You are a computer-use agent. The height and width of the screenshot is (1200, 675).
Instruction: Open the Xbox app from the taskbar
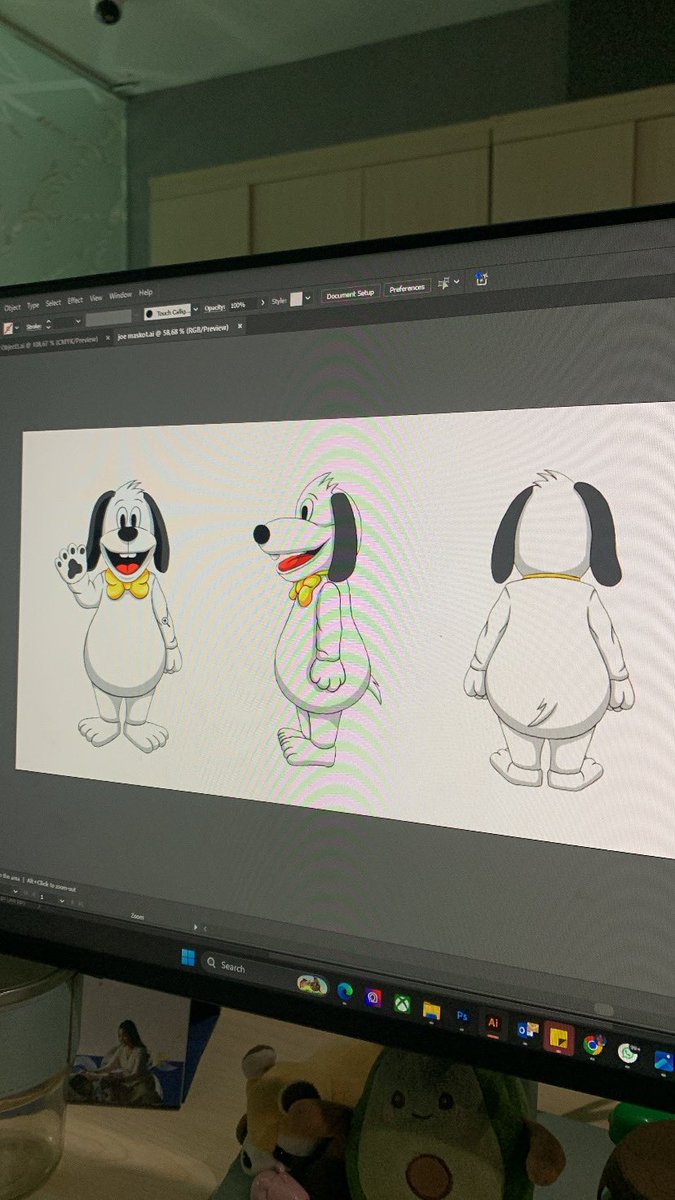coord(402,1003)
